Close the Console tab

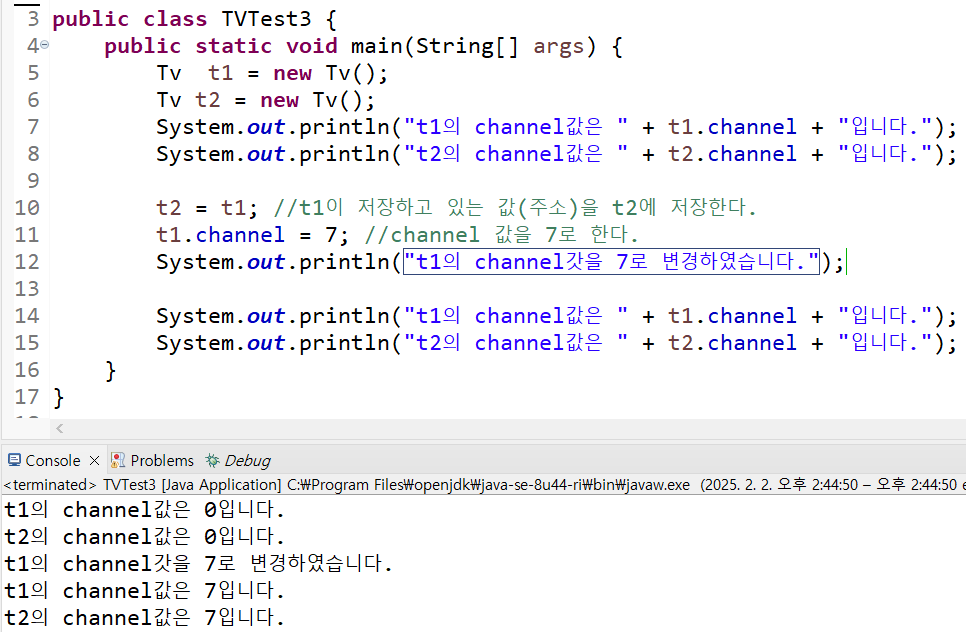tap(94, 460)
